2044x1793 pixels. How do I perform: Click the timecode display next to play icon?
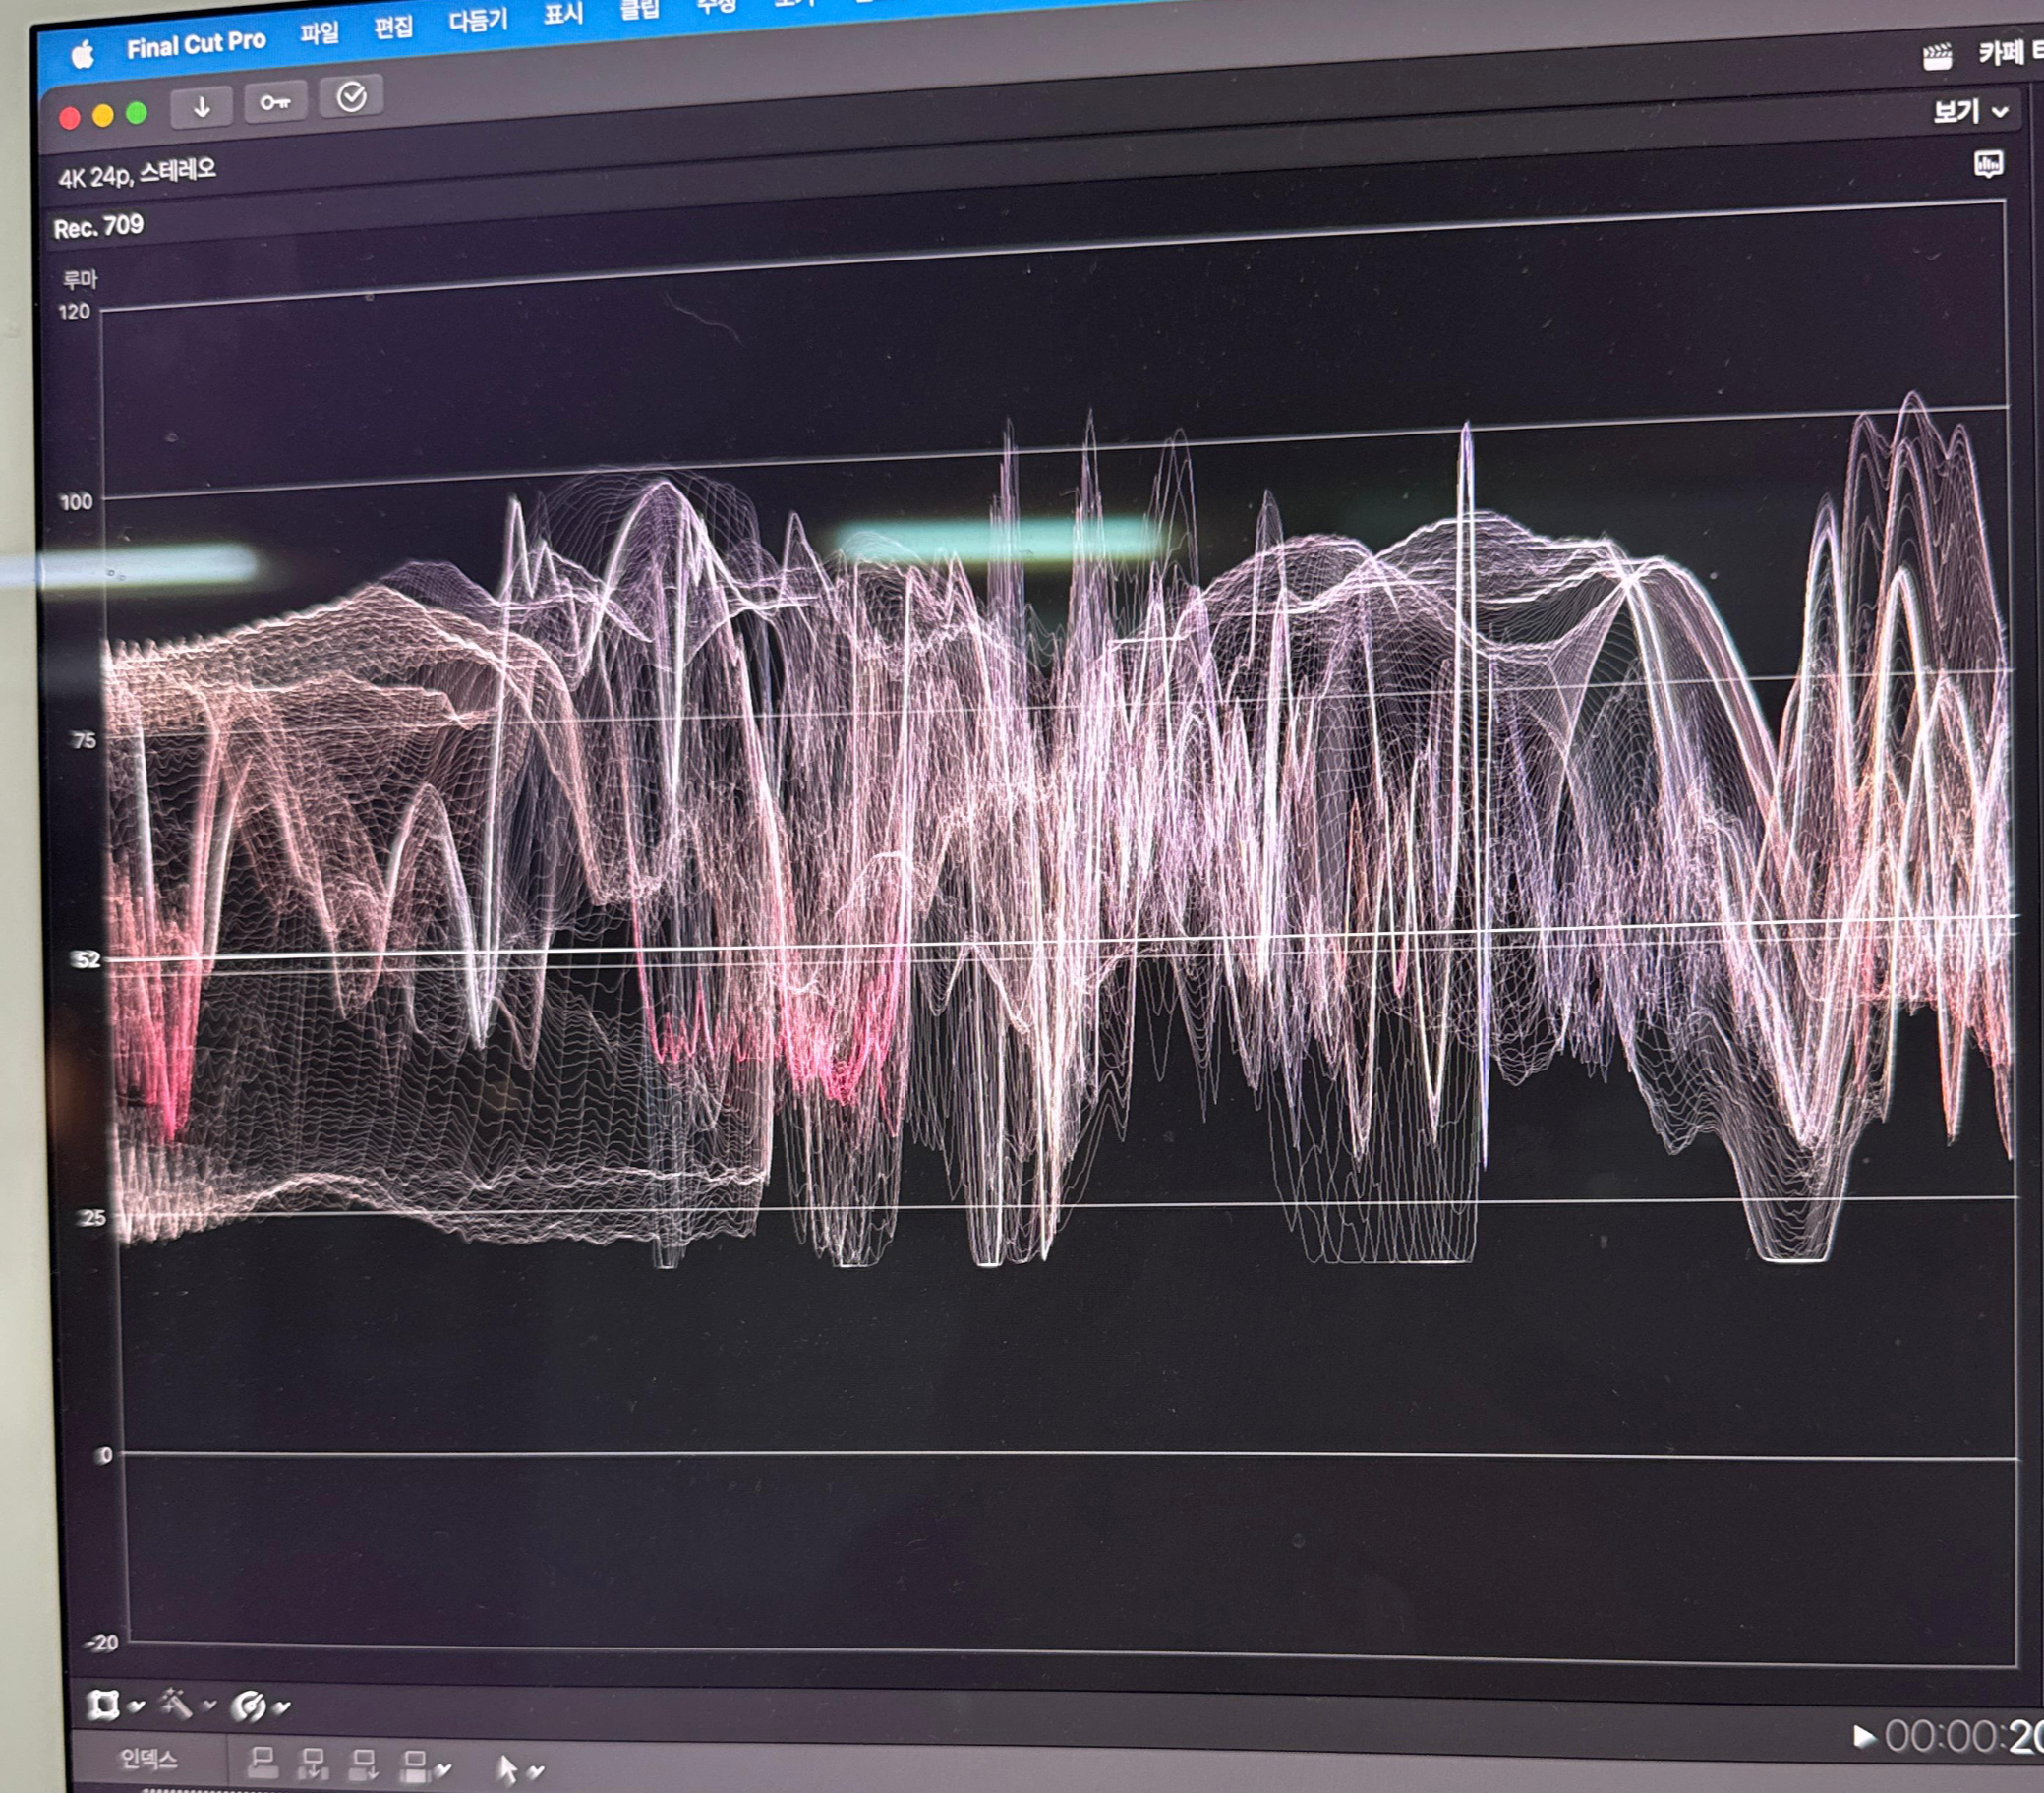pyautogui.click(x=1962, y=1737)
